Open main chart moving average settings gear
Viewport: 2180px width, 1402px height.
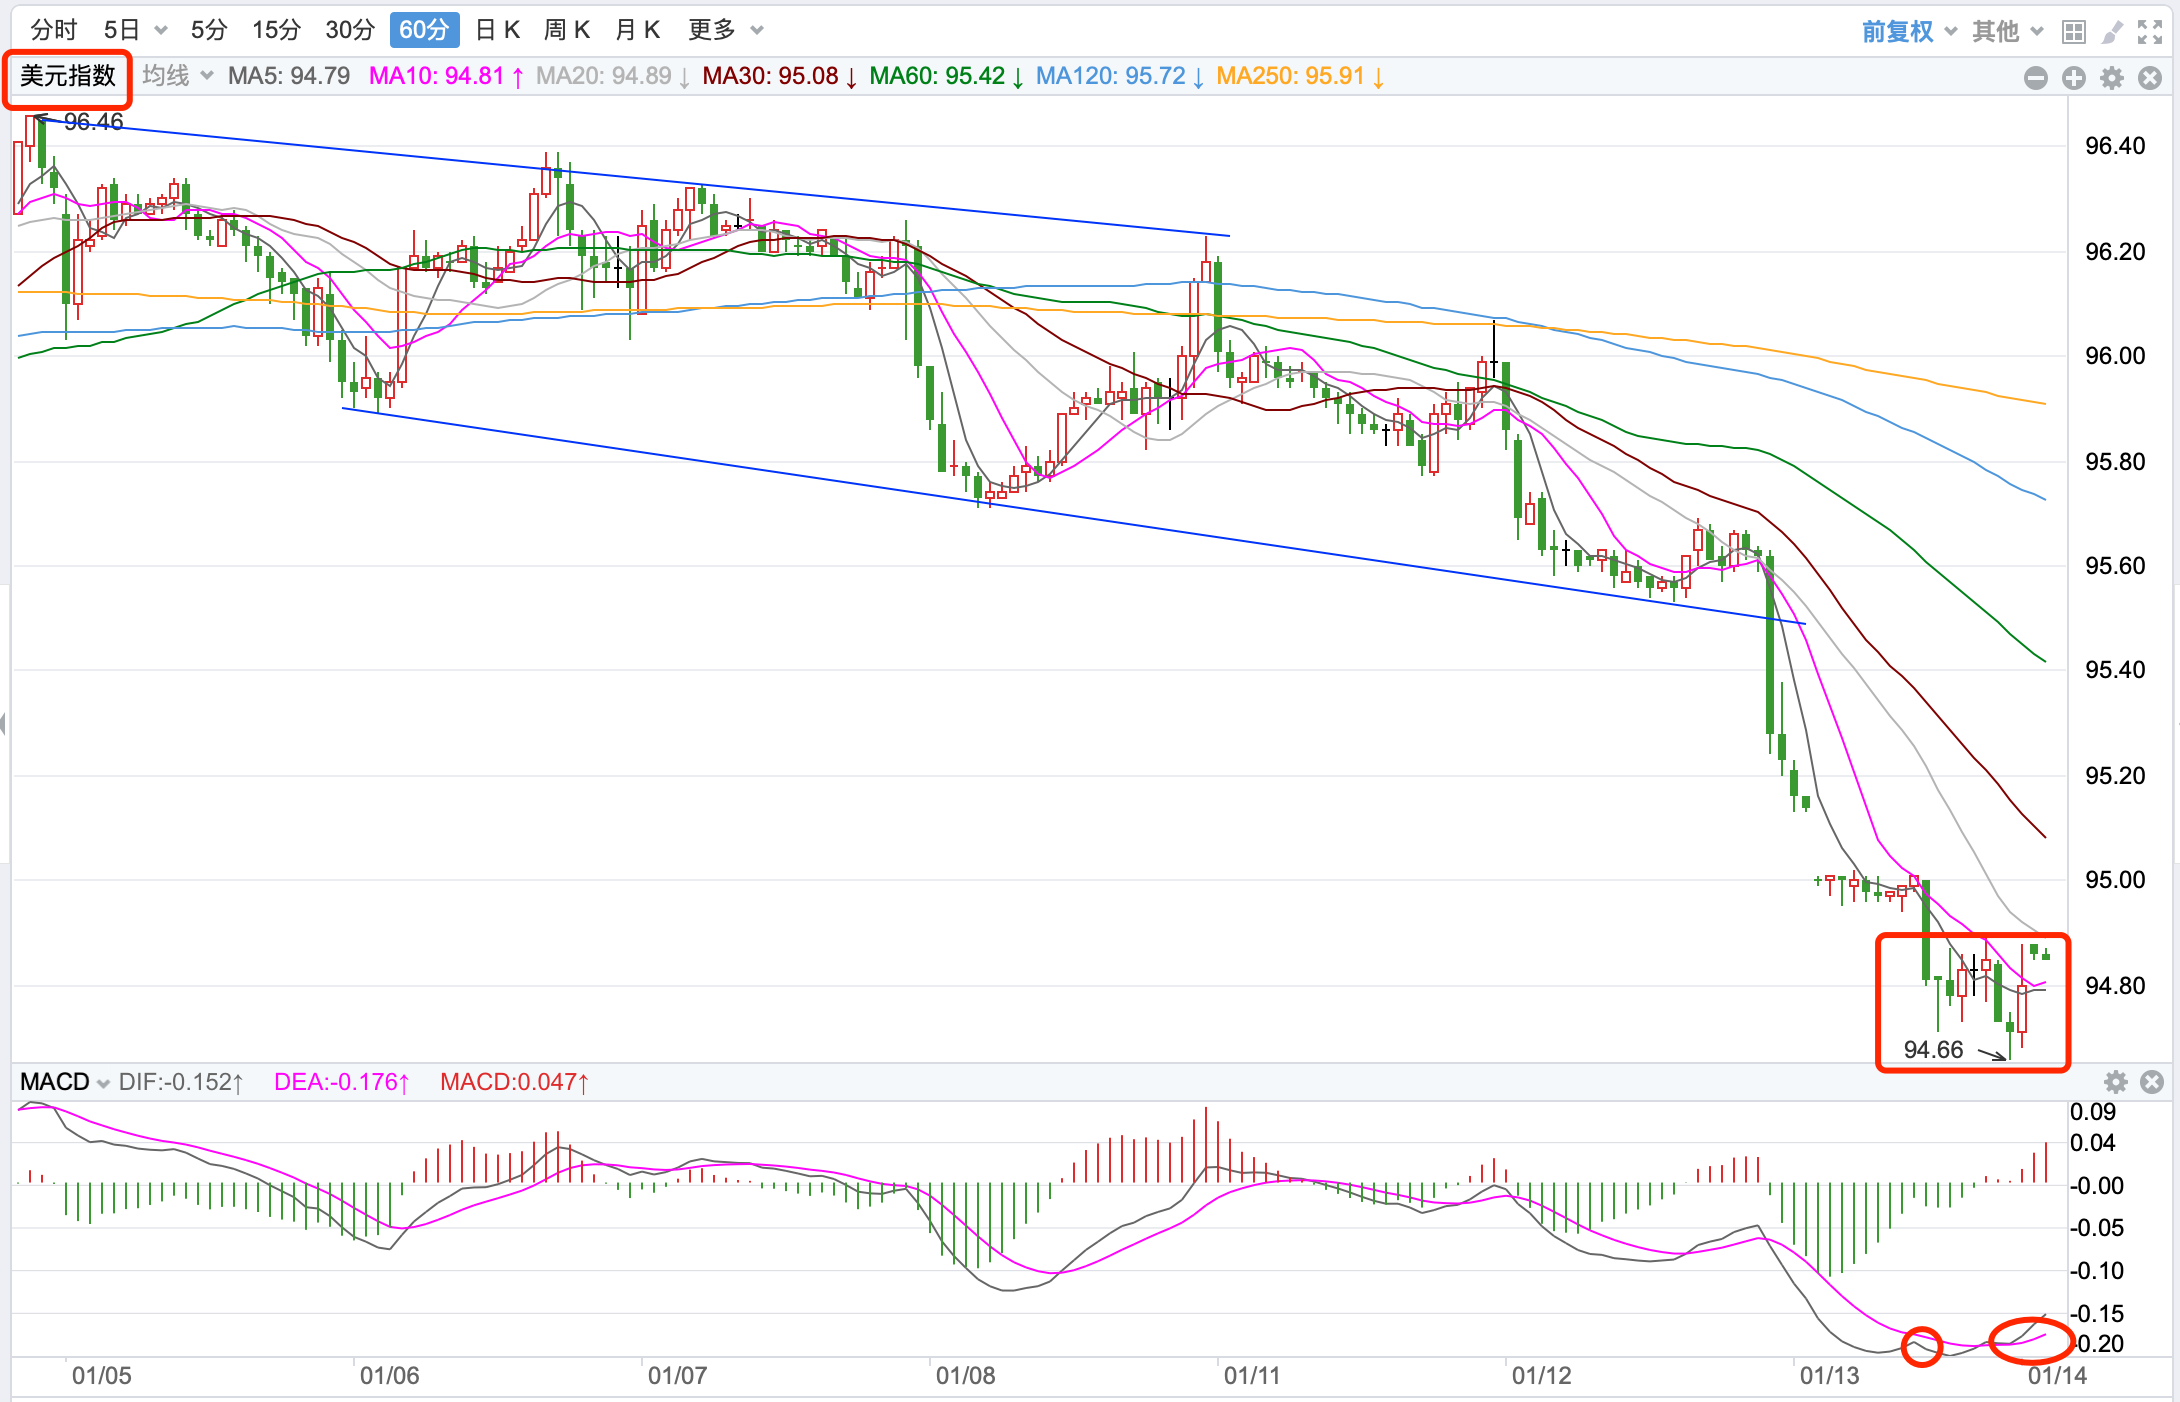tap(2111, 78)
